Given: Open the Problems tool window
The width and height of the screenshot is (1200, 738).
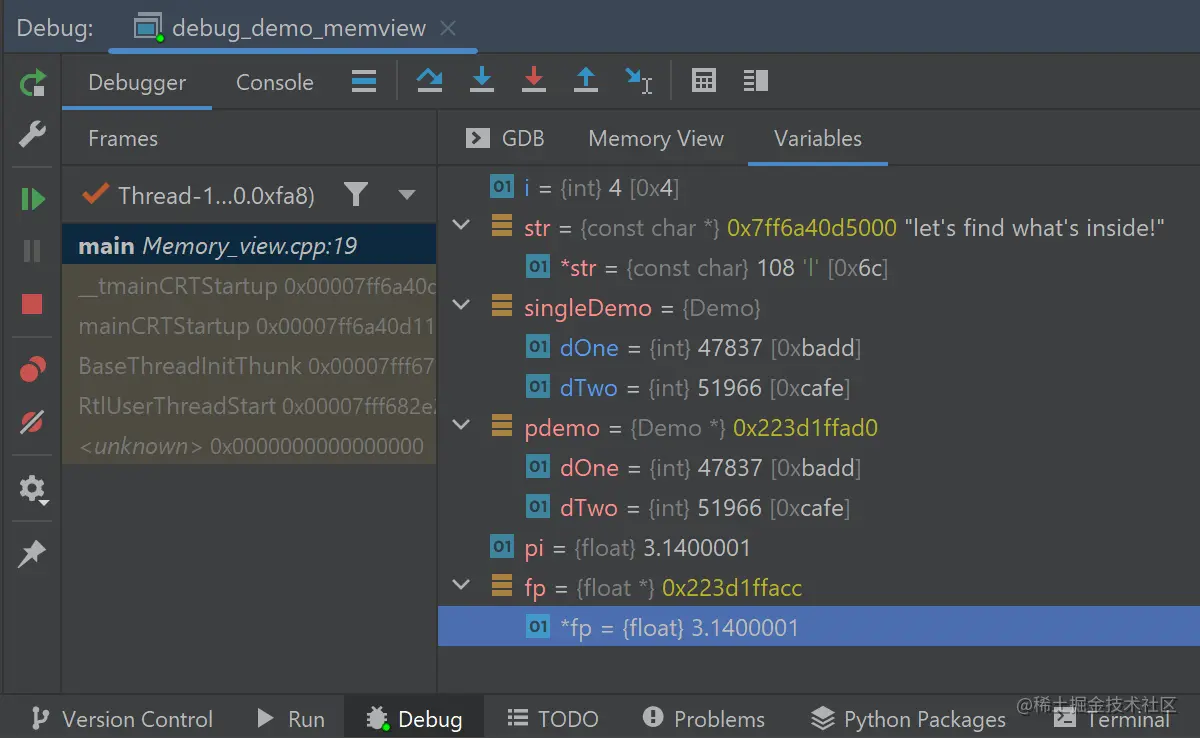Looking at the screenshot, I should pyautogui.click(x=703, y=718).
